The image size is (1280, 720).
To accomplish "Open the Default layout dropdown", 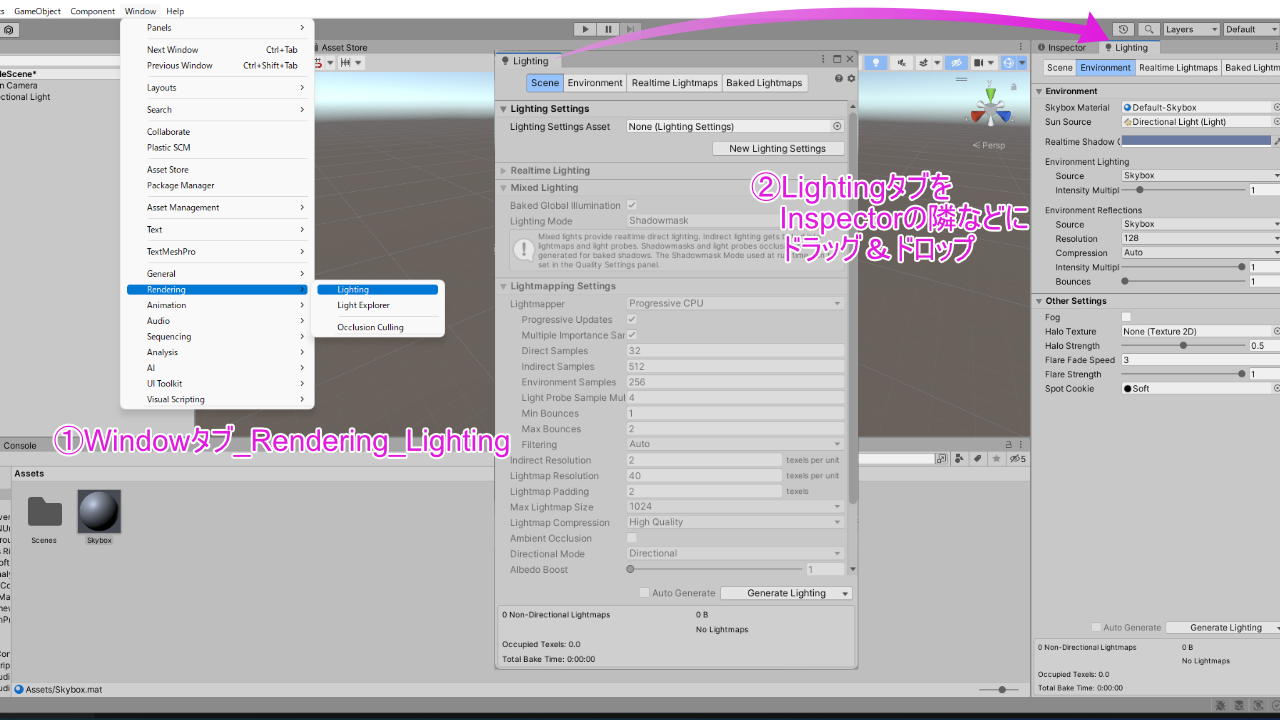I will [1252, 30].
